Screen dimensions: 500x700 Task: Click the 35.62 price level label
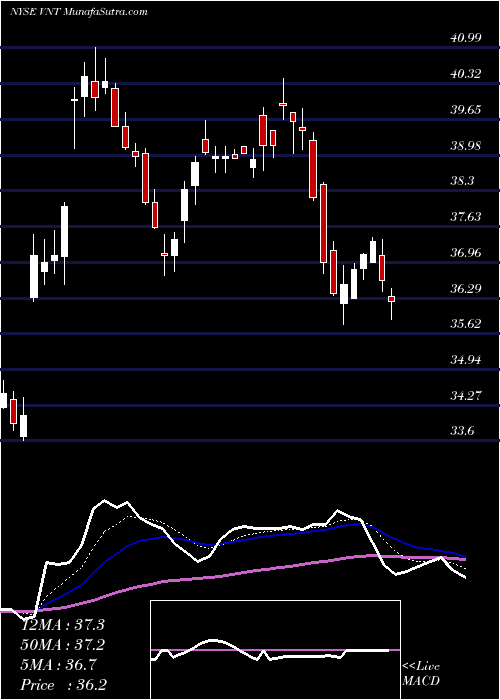(x=465, y=323)
